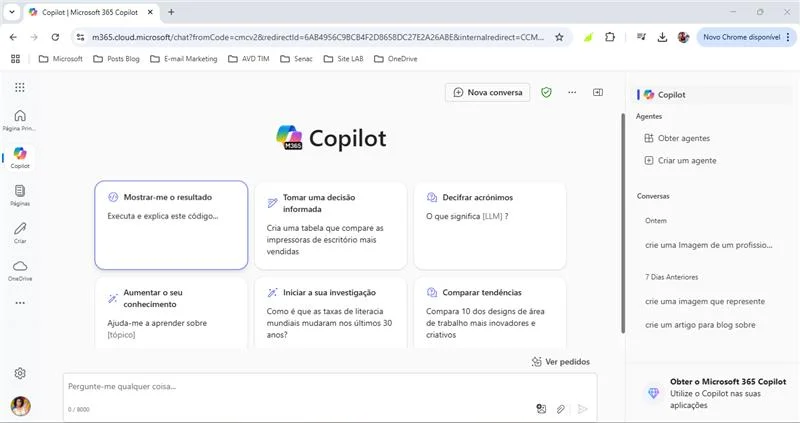Expand the three-dots more options menu in header
This screenshot has height=423, width=800.
(x=572, y=92)
